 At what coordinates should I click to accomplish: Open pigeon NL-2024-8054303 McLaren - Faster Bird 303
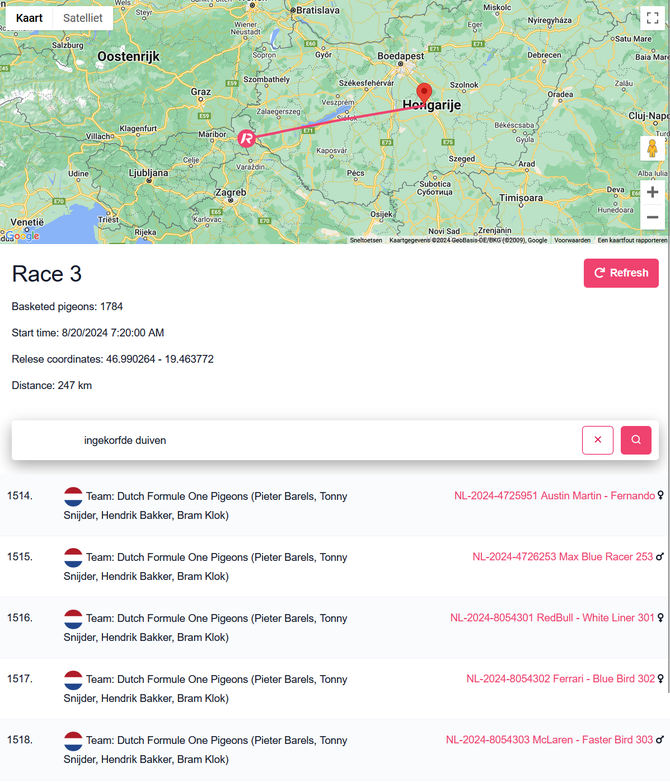[x=549, y=740]
